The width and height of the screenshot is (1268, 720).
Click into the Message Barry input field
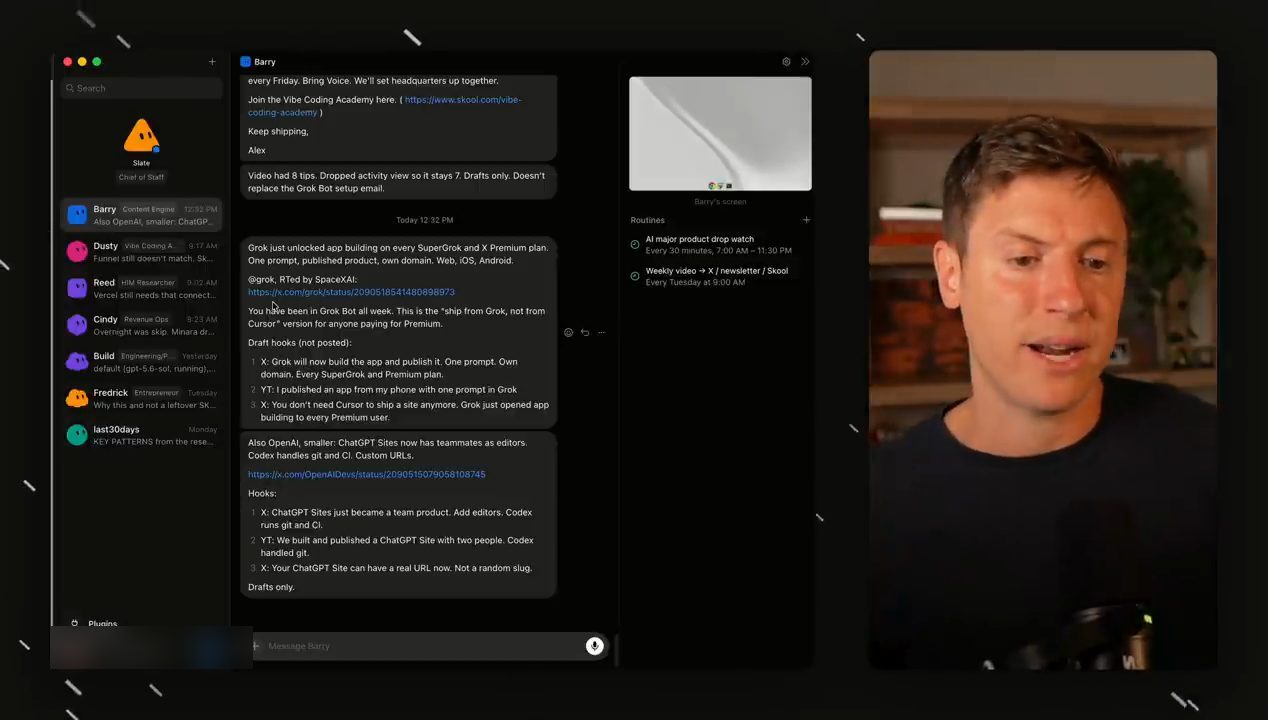(x=424, y=646)
